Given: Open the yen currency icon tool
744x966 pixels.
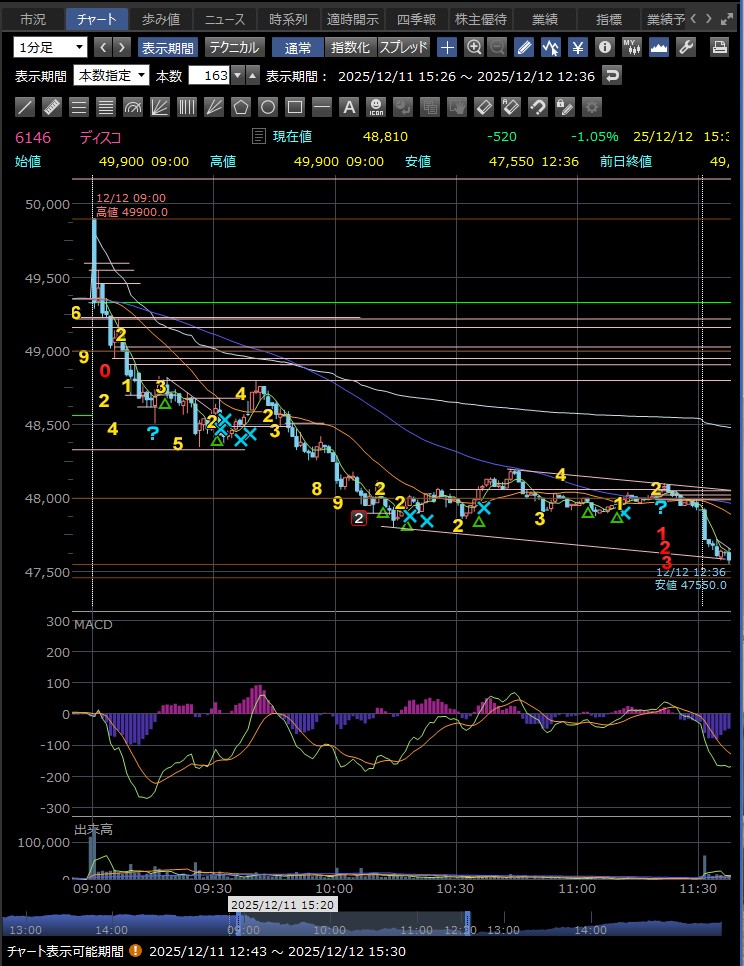Looking at the screenshot, I should 577,47.
